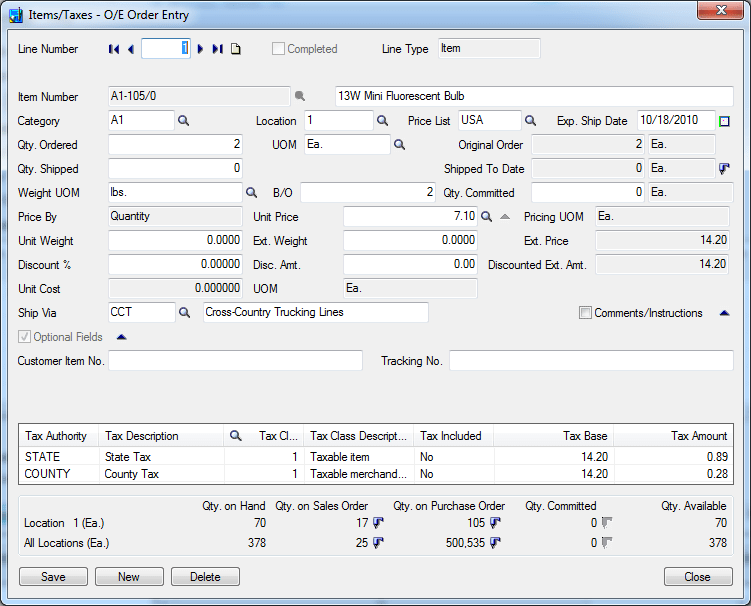Click the Price List field USA
The height and width of the screenshot is (606, 751).
[489, 120]
